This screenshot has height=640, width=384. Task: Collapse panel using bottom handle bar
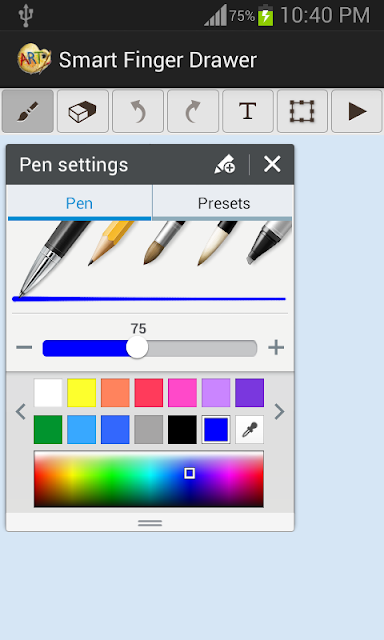click(150, 522)
